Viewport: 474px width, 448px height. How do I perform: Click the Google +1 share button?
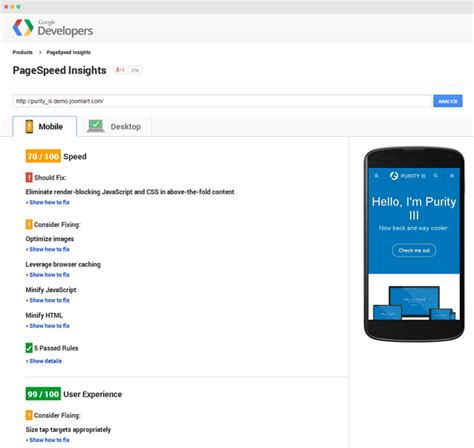click(120, 70)
